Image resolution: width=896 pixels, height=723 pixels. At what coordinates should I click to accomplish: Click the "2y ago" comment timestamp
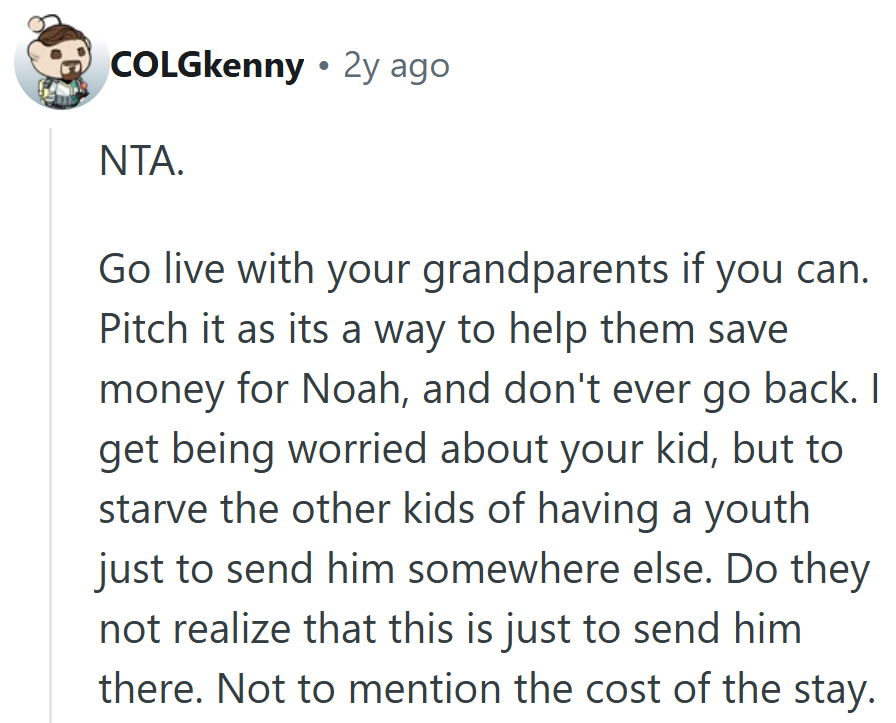[x=396, y=66]
